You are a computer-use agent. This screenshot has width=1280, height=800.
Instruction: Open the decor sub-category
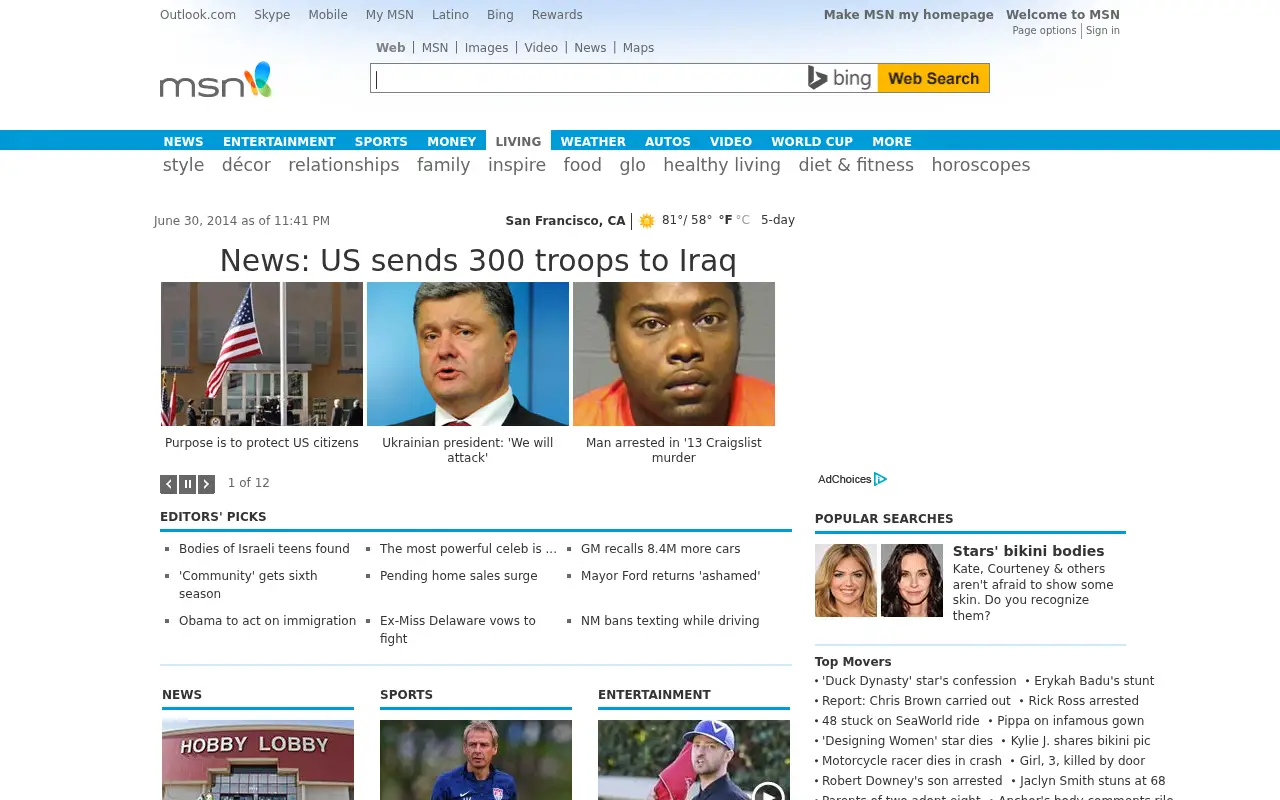[246, 165]
